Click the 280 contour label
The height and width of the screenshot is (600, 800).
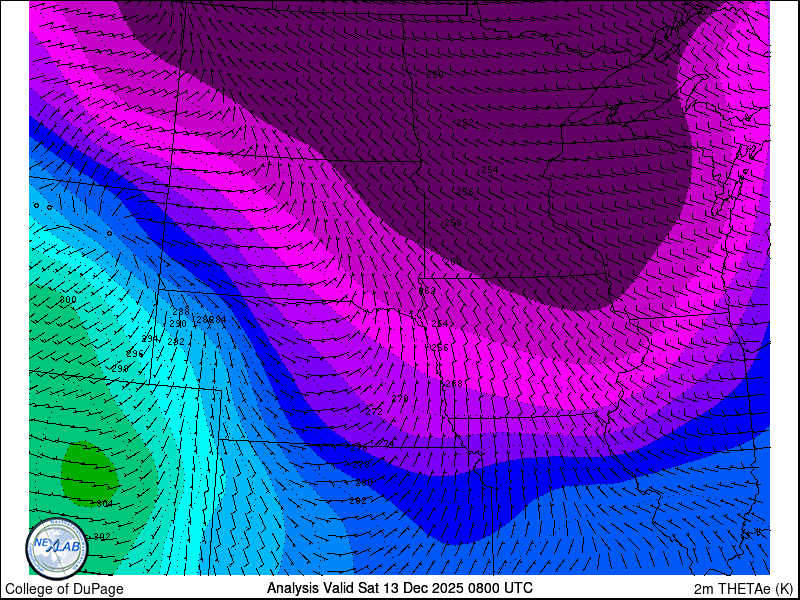(364, 483)
